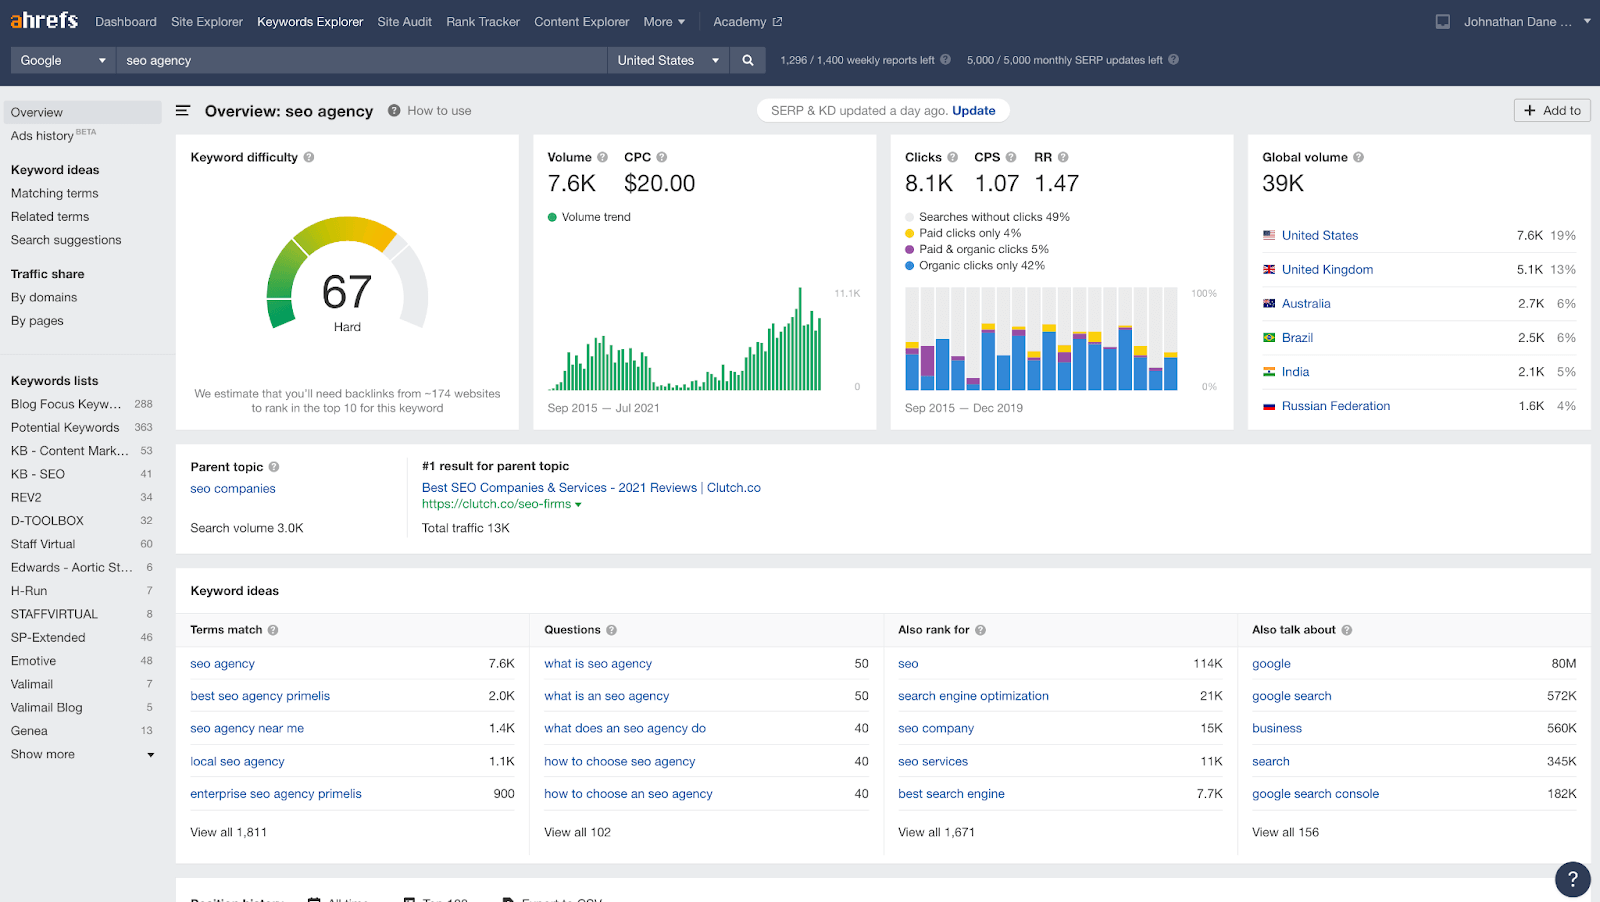Click the United States flag icon

click(1269, 235)
